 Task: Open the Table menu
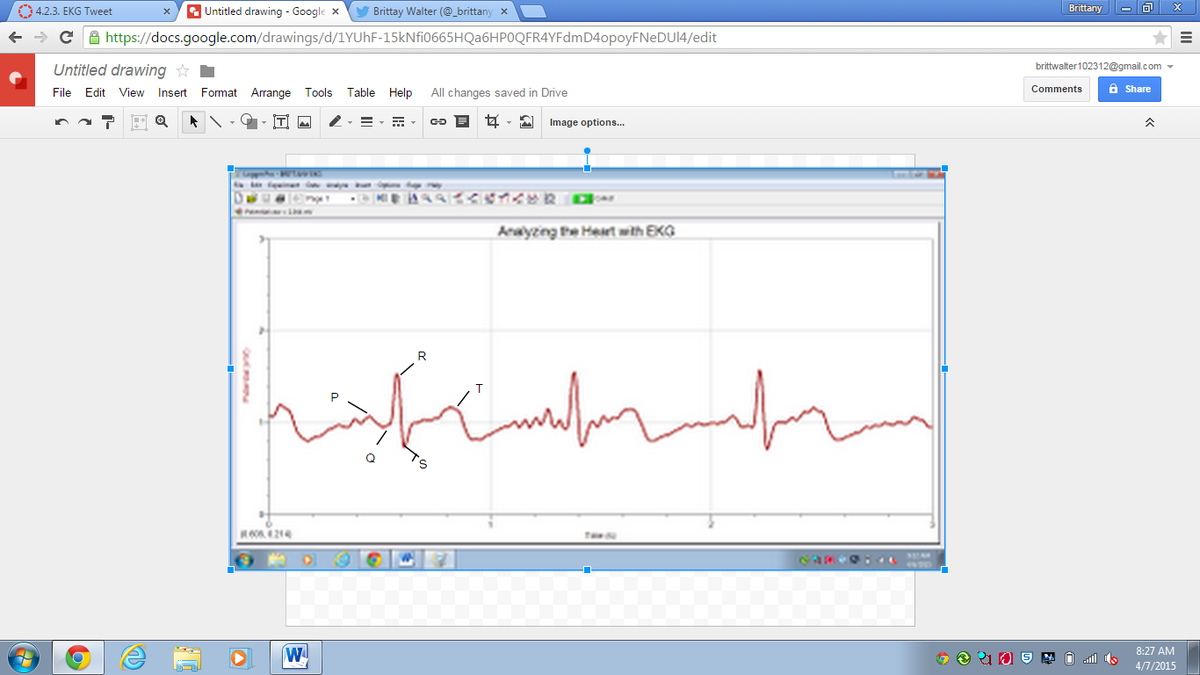(361, 92)
